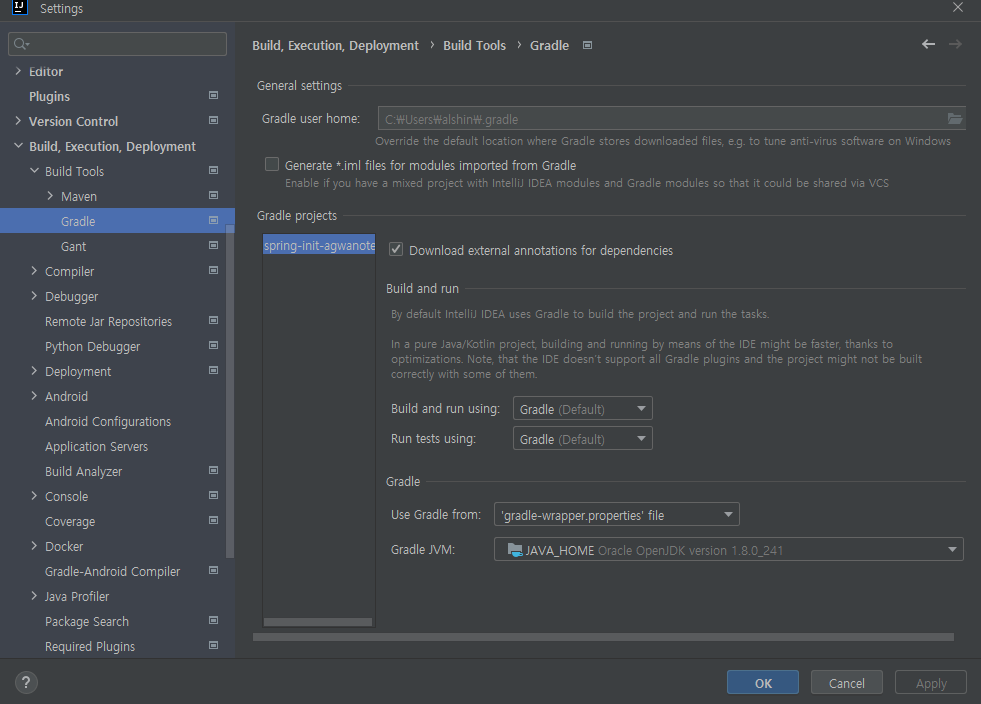Click the project-level icon beside Gant
This screenshot has width=981, height=704.
tap(213, 245)
